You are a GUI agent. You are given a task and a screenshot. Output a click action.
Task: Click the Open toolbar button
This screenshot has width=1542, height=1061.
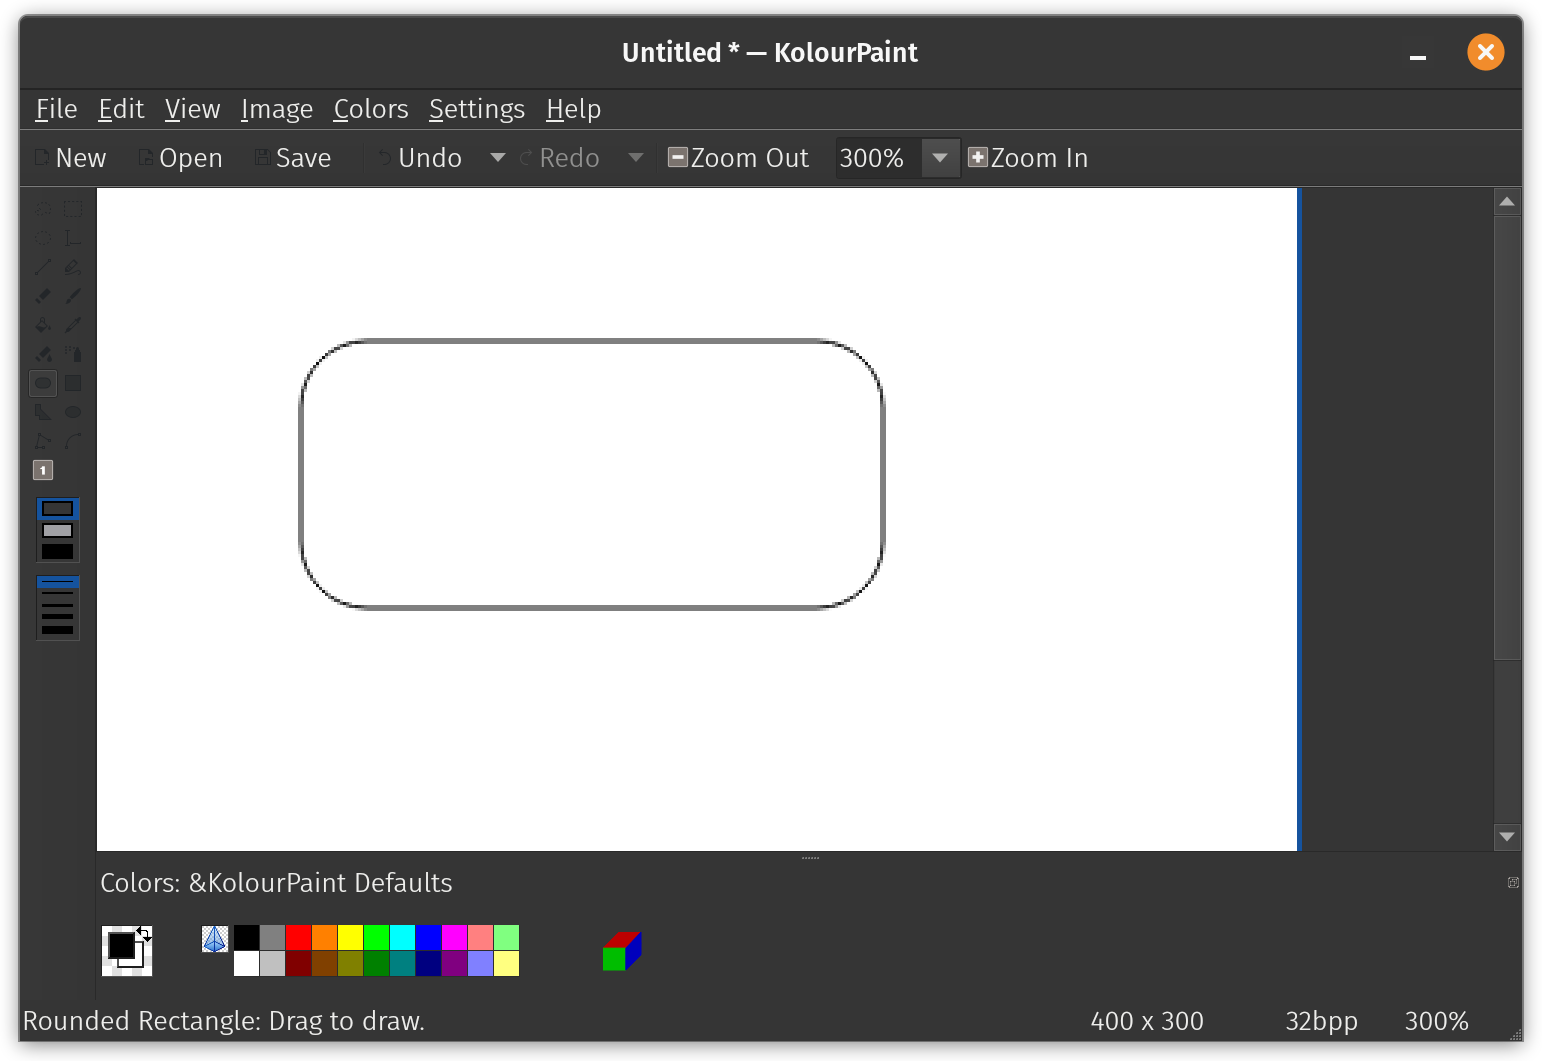point(180,158)
